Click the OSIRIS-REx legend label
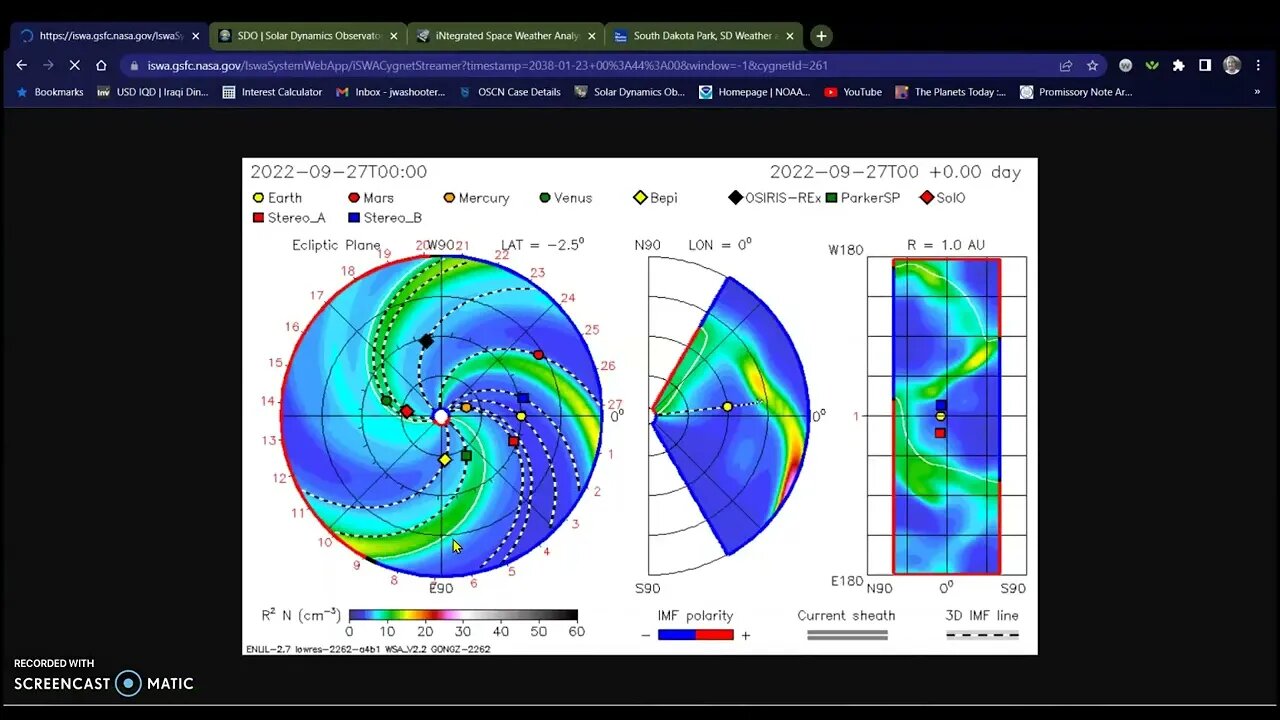The height and width of the screenshot is (720, 1280). (783, 198)
